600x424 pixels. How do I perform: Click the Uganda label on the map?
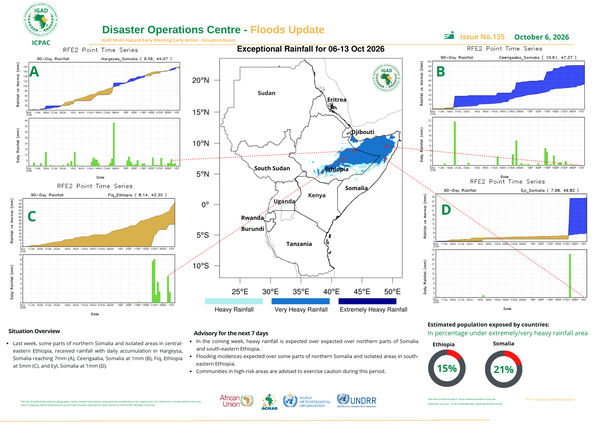coord(284,201)
